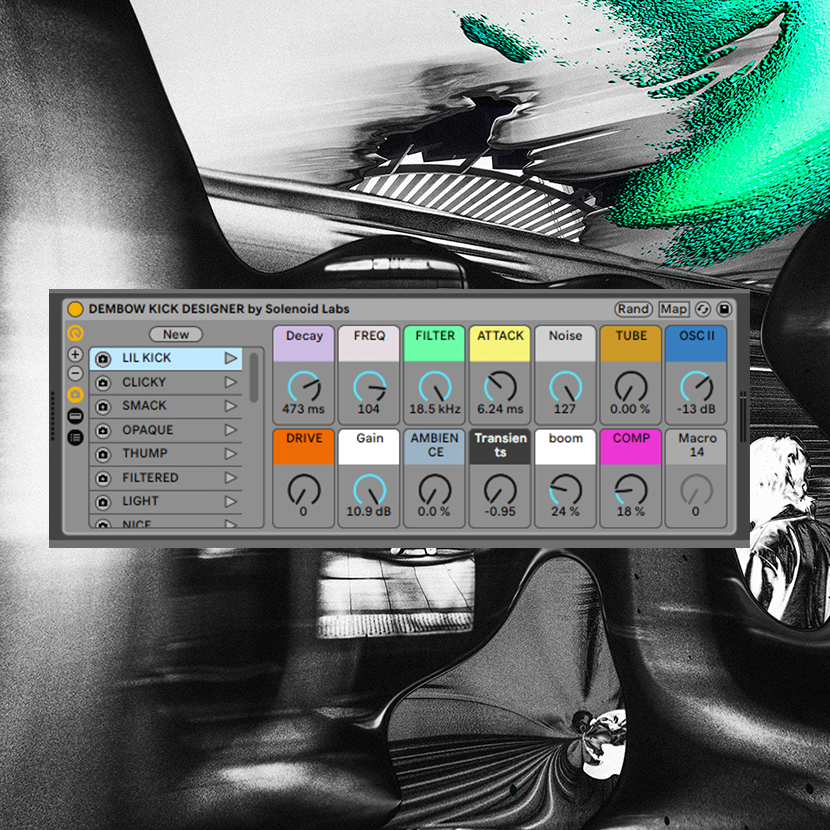The width and height of the screenshot is (830, 830).
Task: Click the camera icon beside SMACK
Action: pos(103,407)
